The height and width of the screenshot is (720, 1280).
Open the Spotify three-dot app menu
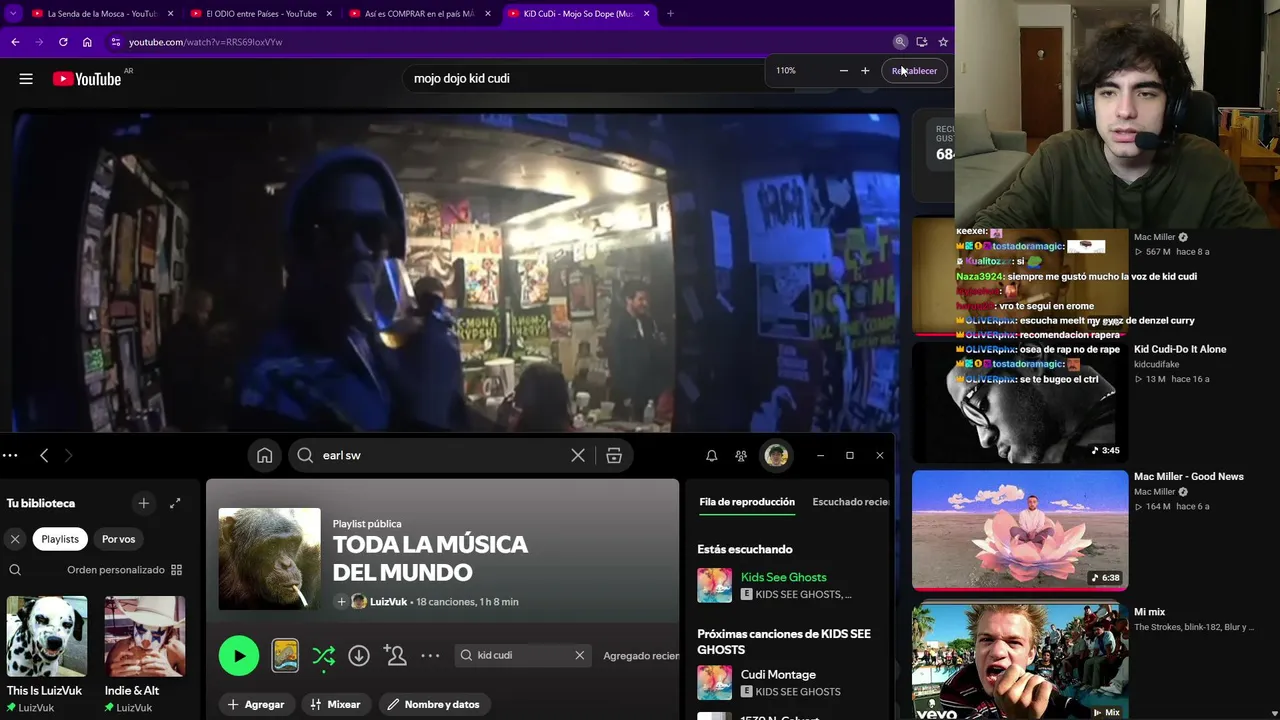point(10,455)
